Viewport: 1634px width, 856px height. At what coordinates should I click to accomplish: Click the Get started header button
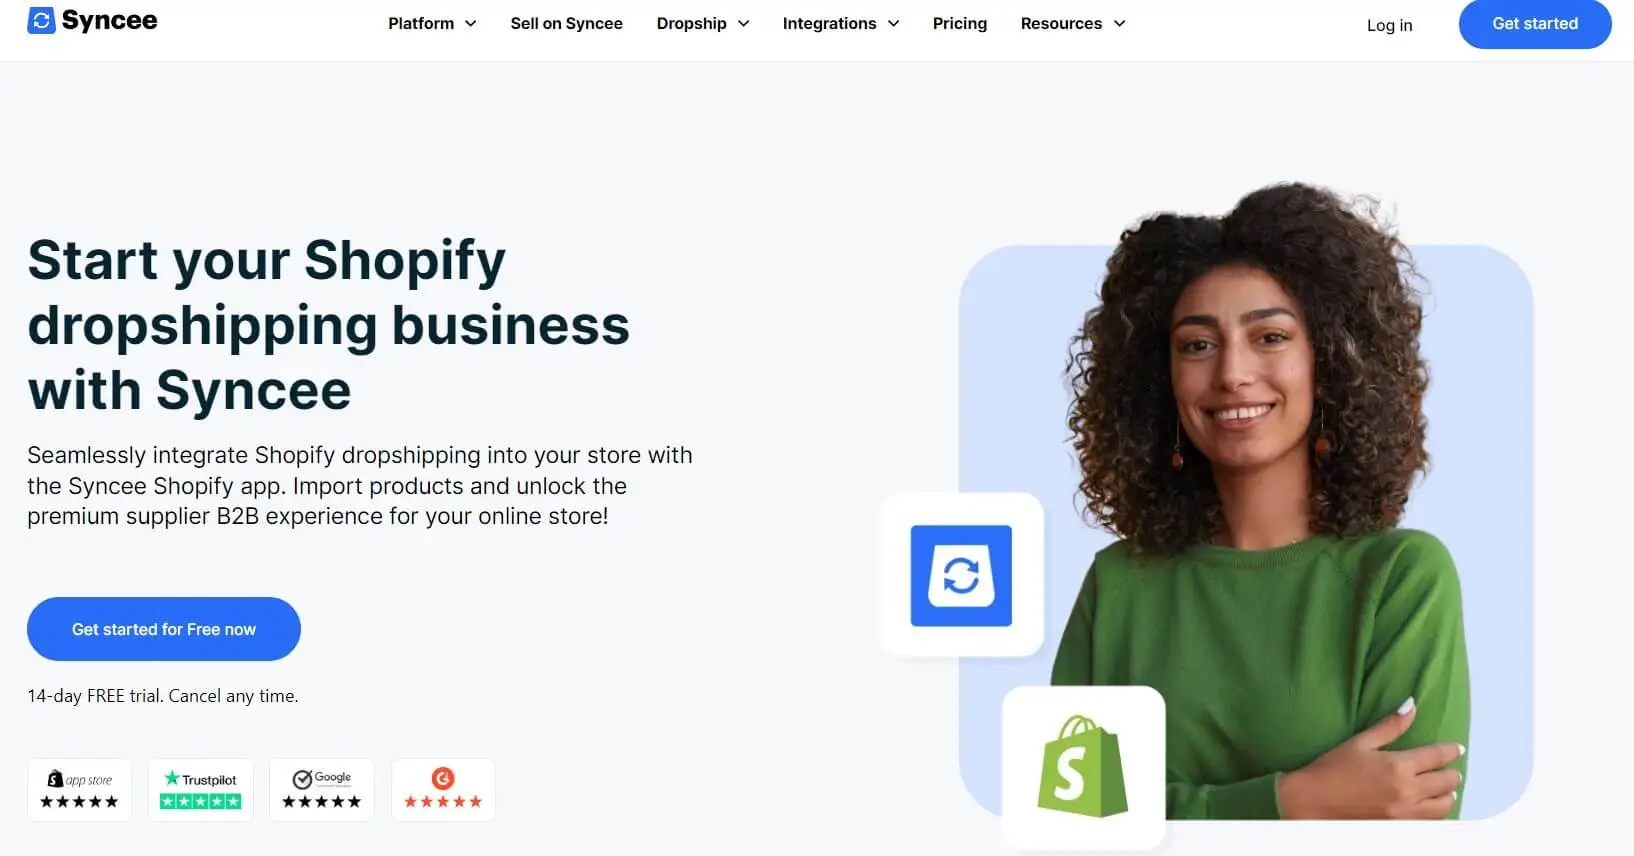coord(1535,23)
